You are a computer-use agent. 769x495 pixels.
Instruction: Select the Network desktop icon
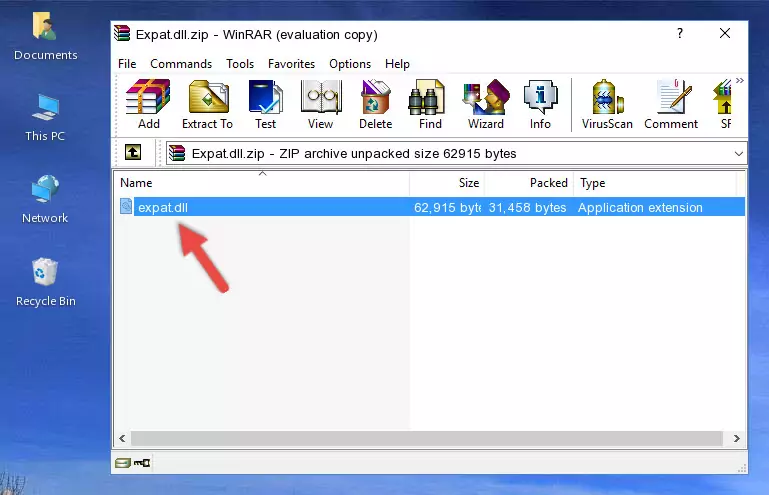pyautogui.click(x=45, y=199)
